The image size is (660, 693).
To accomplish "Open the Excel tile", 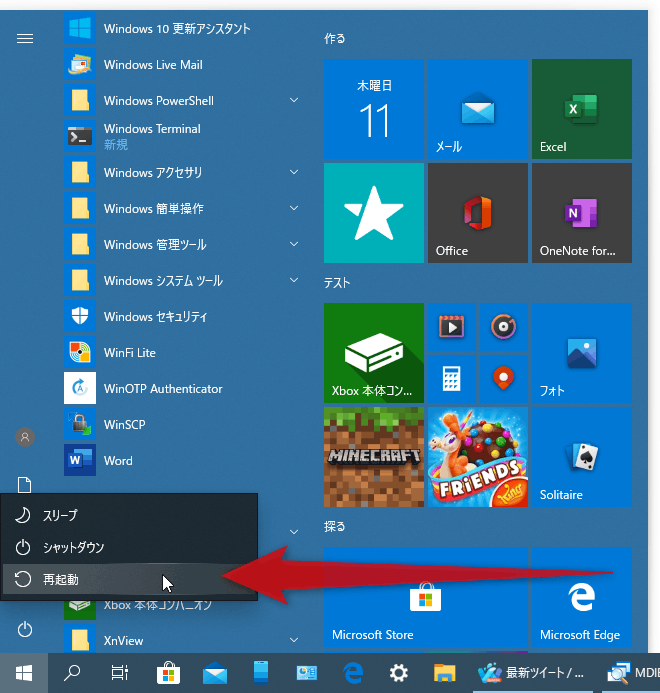I will click(x=582, y=109).
